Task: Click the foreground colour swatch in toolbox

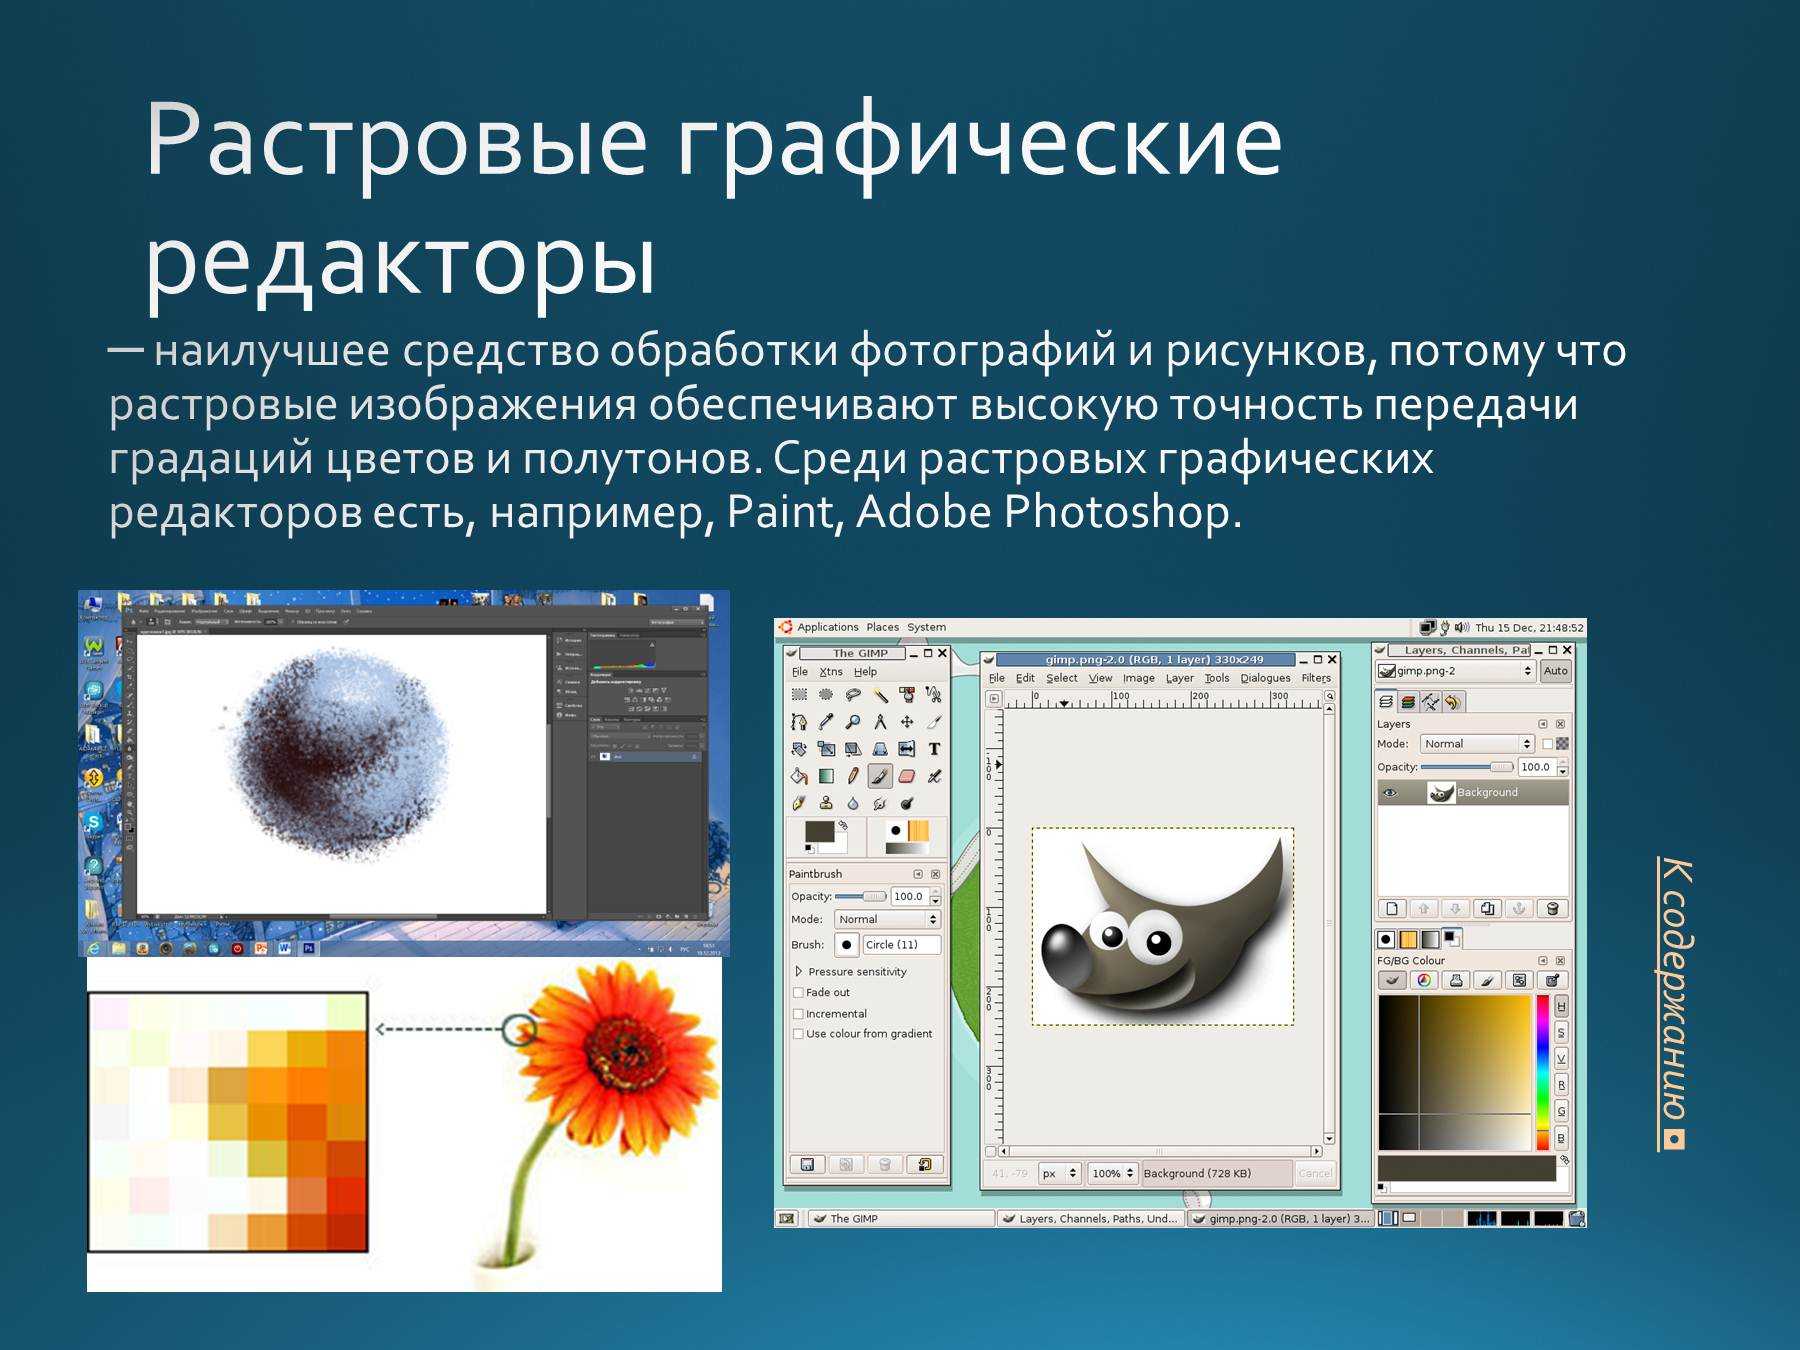Action: [x=820, y=832]
